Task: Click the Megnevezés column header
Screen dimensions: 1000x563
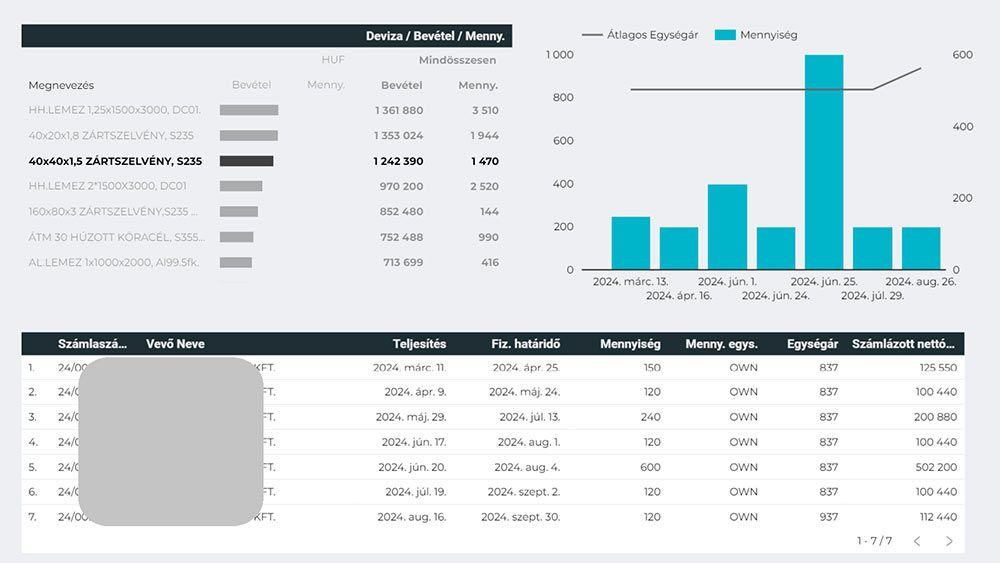Action: (61, 86)
